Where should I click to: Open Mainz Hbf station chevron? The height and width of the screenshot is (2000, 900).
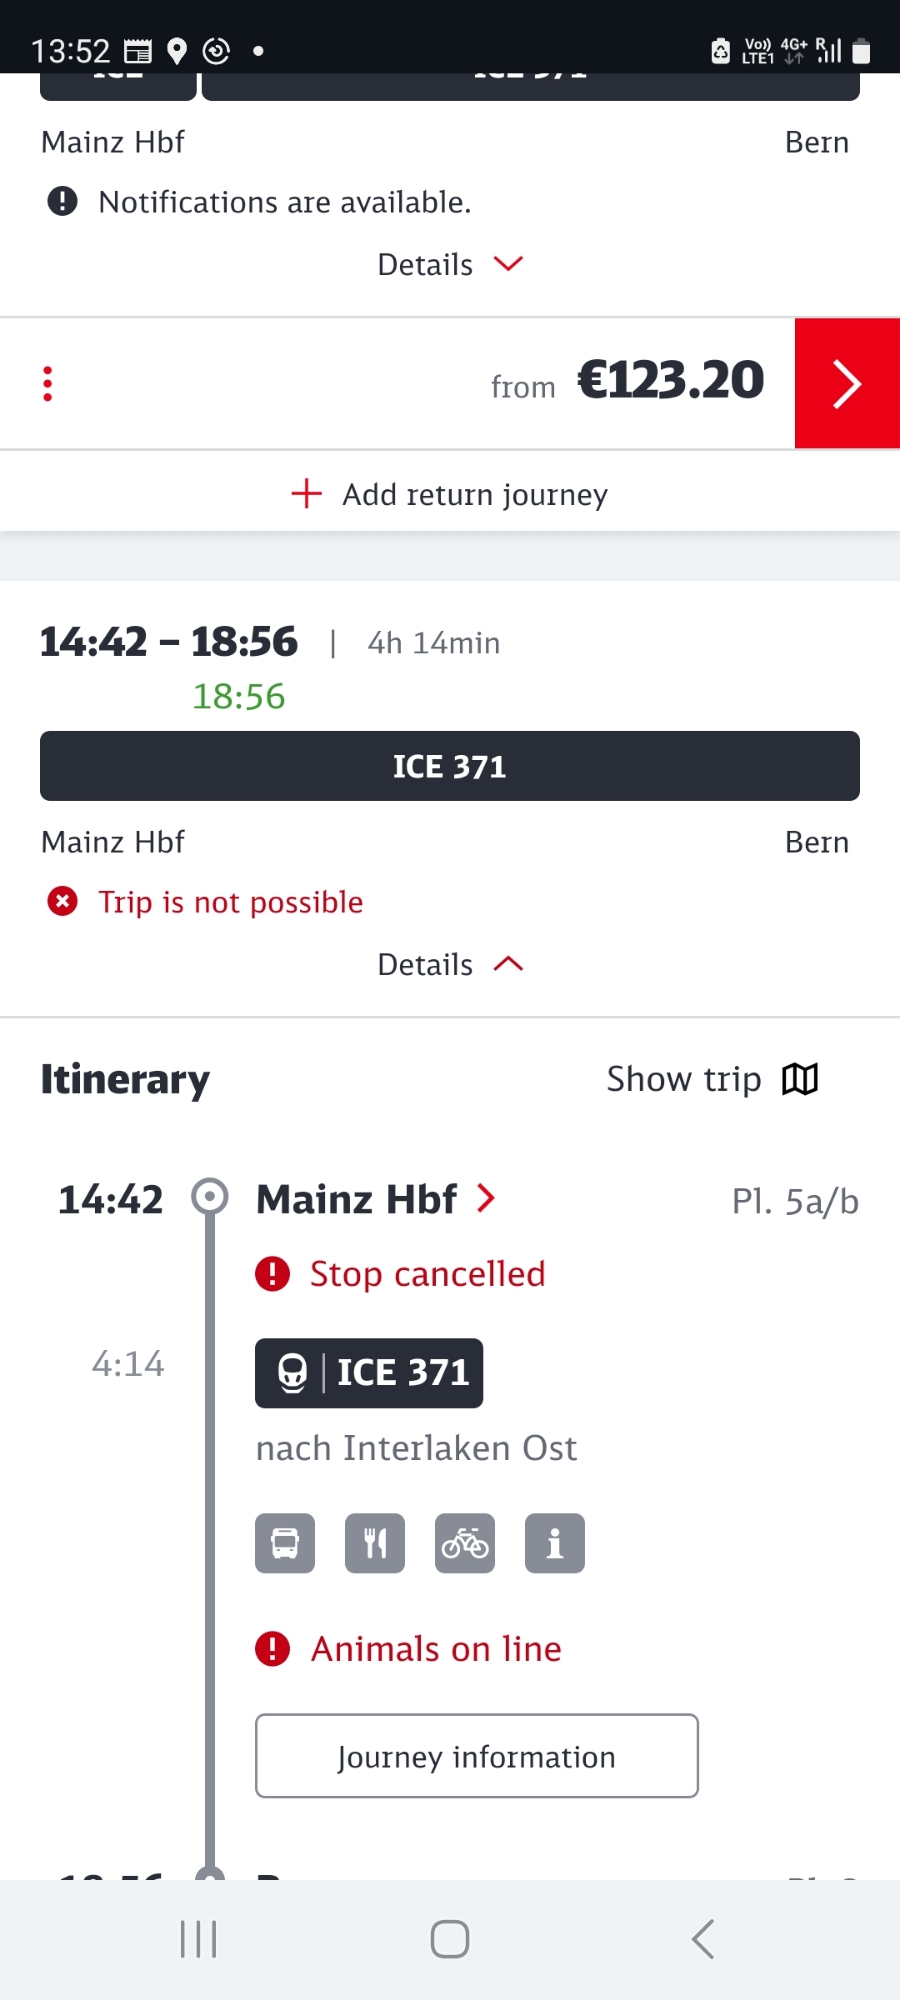tap(486, 1198)
